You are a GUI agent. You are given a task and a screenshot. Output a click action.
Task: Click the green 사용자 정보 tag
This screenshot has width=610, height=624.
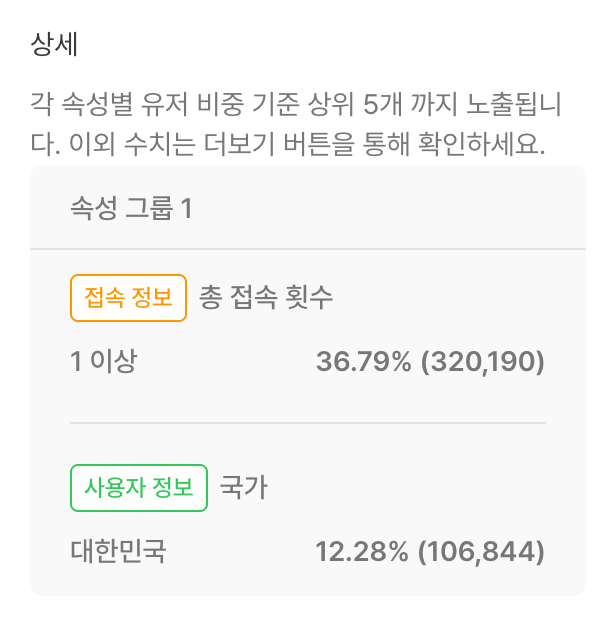(x=139, y=488)
